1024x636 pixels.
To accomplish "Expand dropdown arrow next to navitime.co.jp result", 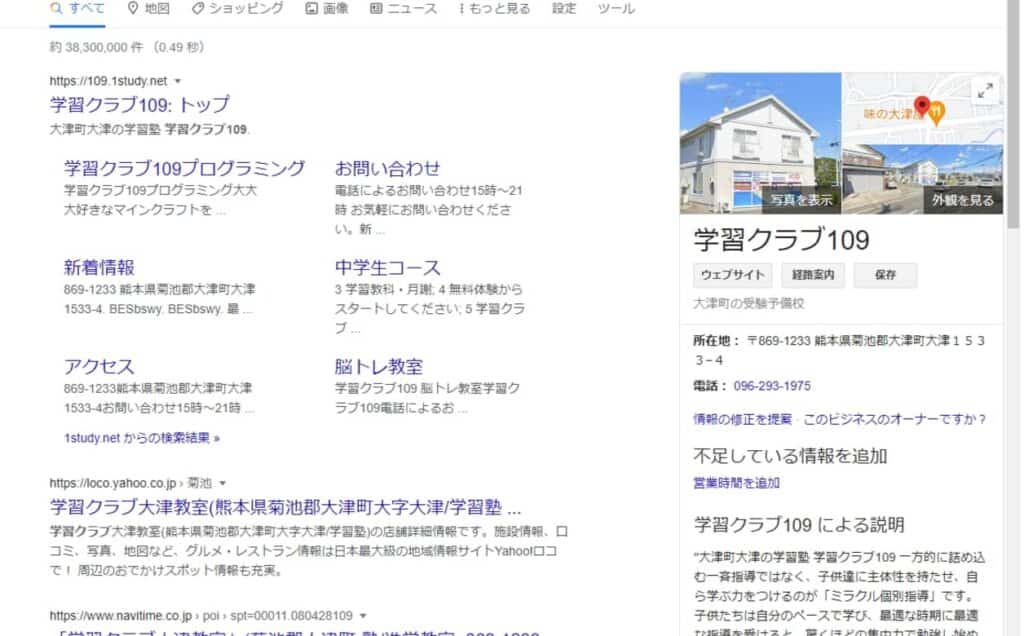I will [363, 616].
